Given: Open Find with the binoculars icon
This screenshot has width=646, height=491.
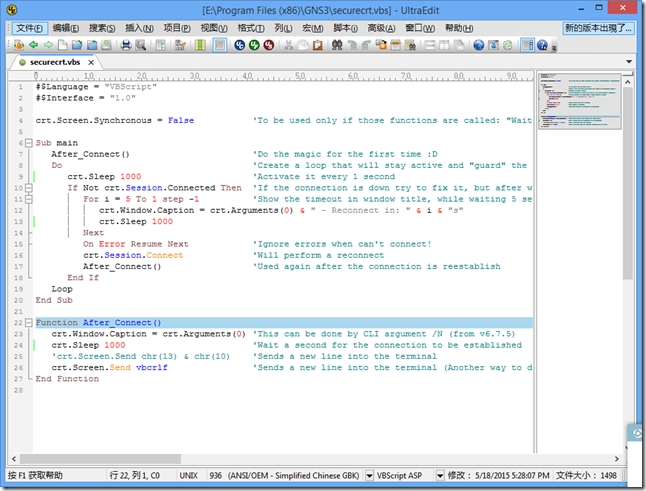Looking at the screenshot, I should 337,45.
